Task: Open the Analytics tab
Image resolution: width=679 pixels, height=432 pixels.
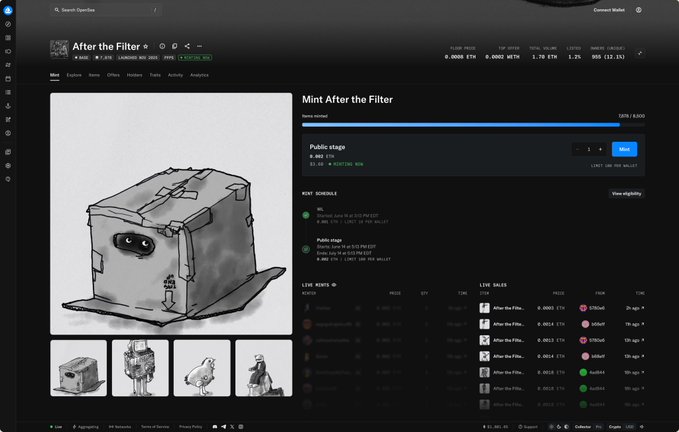Action: click(199, 75)
